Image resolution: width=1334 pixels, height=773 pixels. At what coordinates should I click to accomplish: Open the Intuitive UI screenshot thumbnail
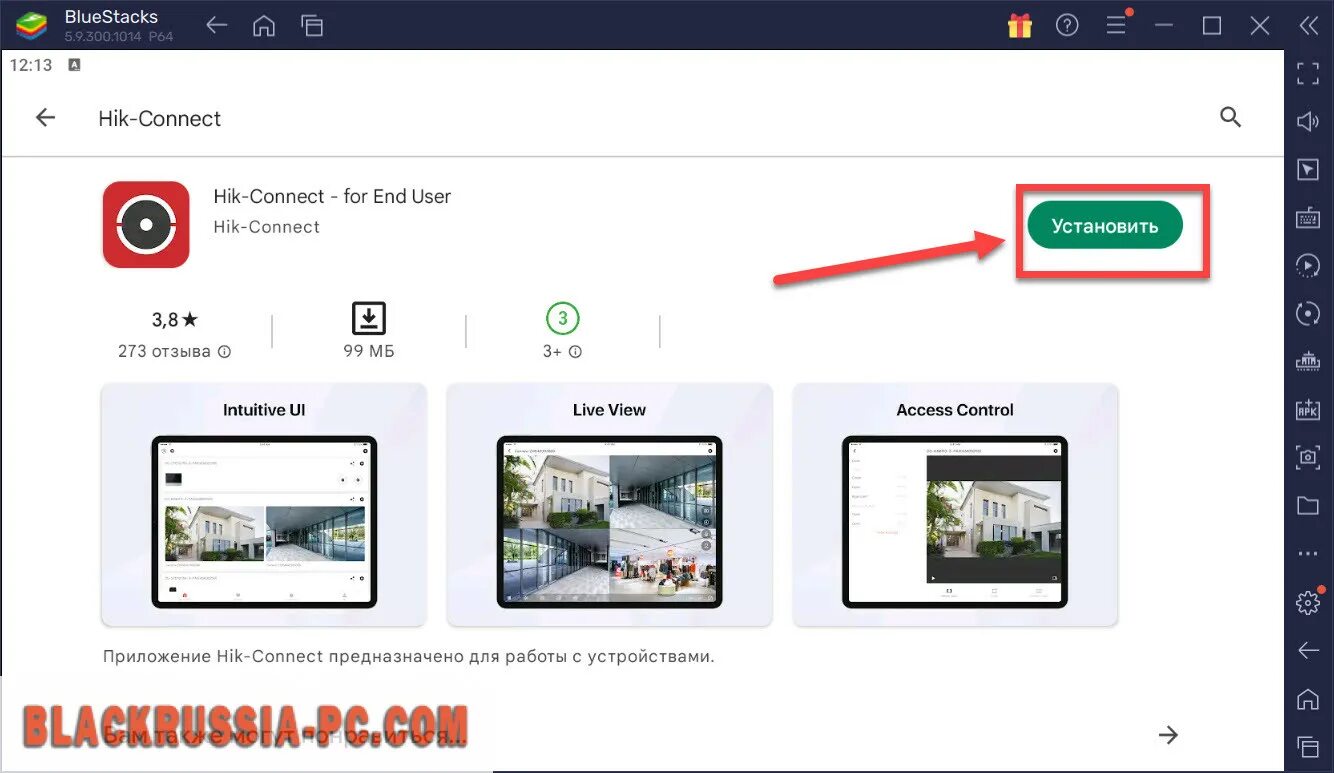point(264,505)
